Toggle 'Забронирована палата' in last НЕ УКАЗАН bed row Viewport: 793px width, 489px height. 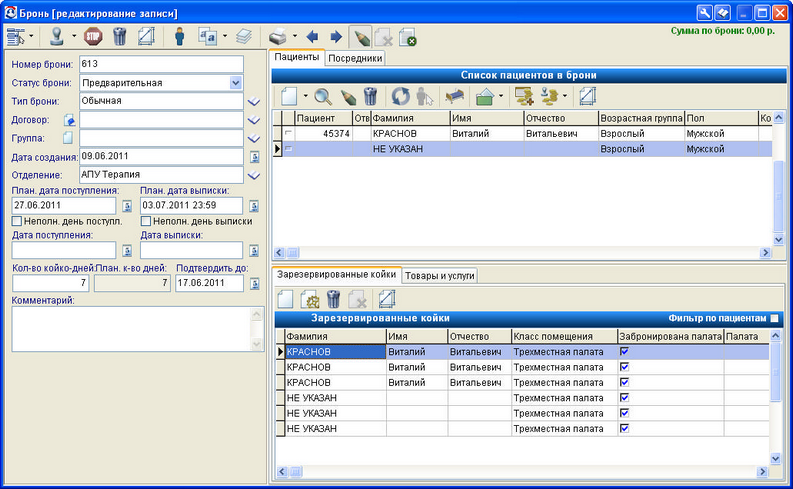click(625, 428)
